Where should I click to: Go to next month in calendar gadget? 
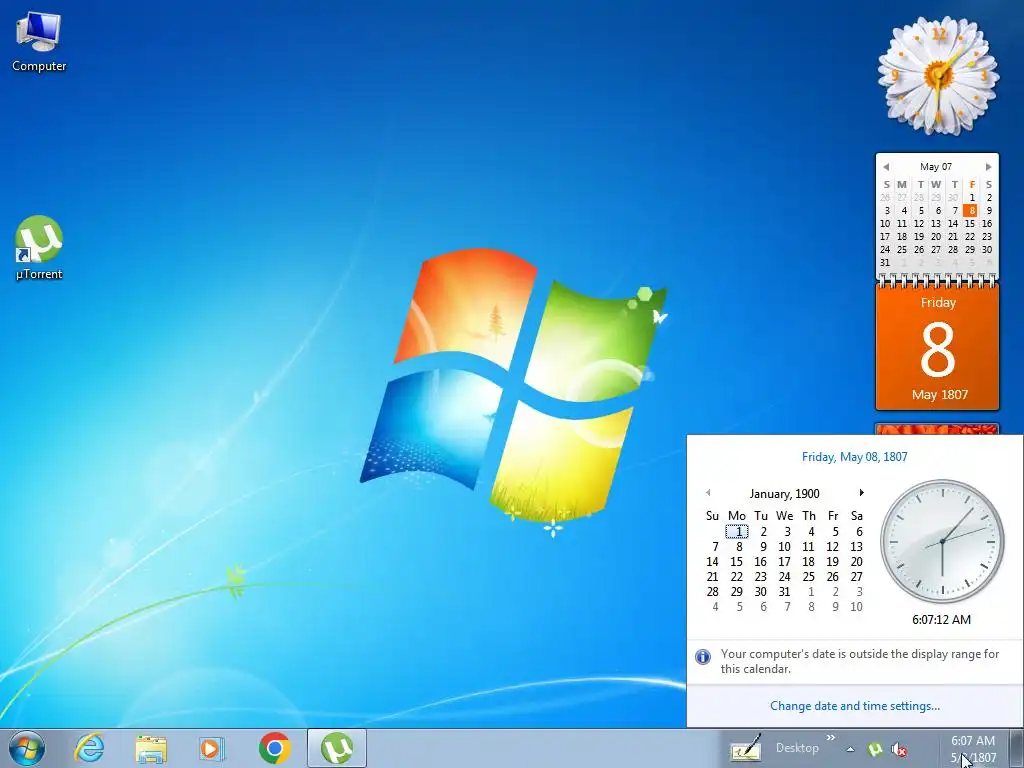pyautogui.click(x=988, y=167)
